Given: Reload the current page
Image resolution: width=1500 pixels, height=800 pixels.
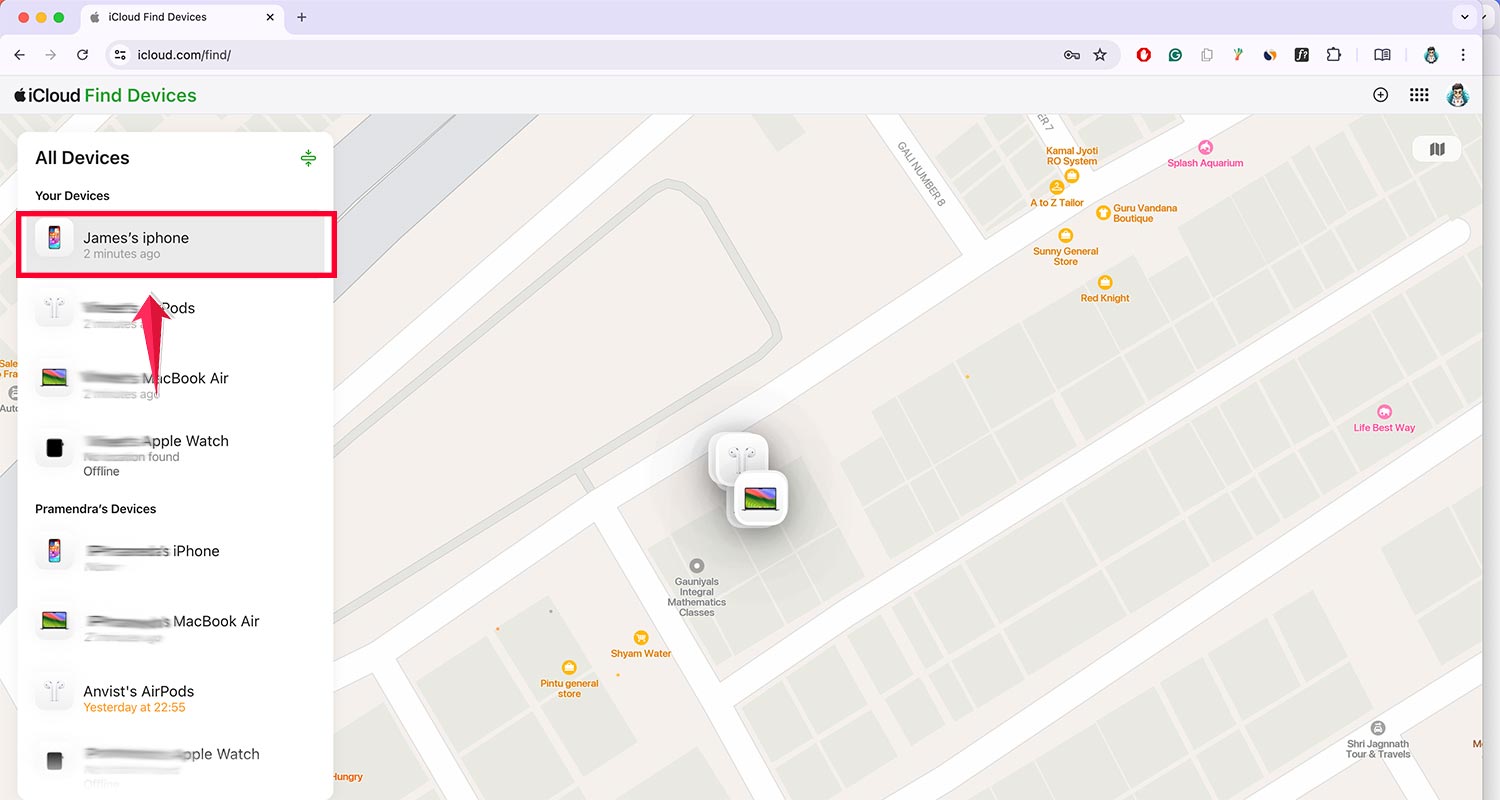Looking at the screenshot, I should (x=82, y=55).
